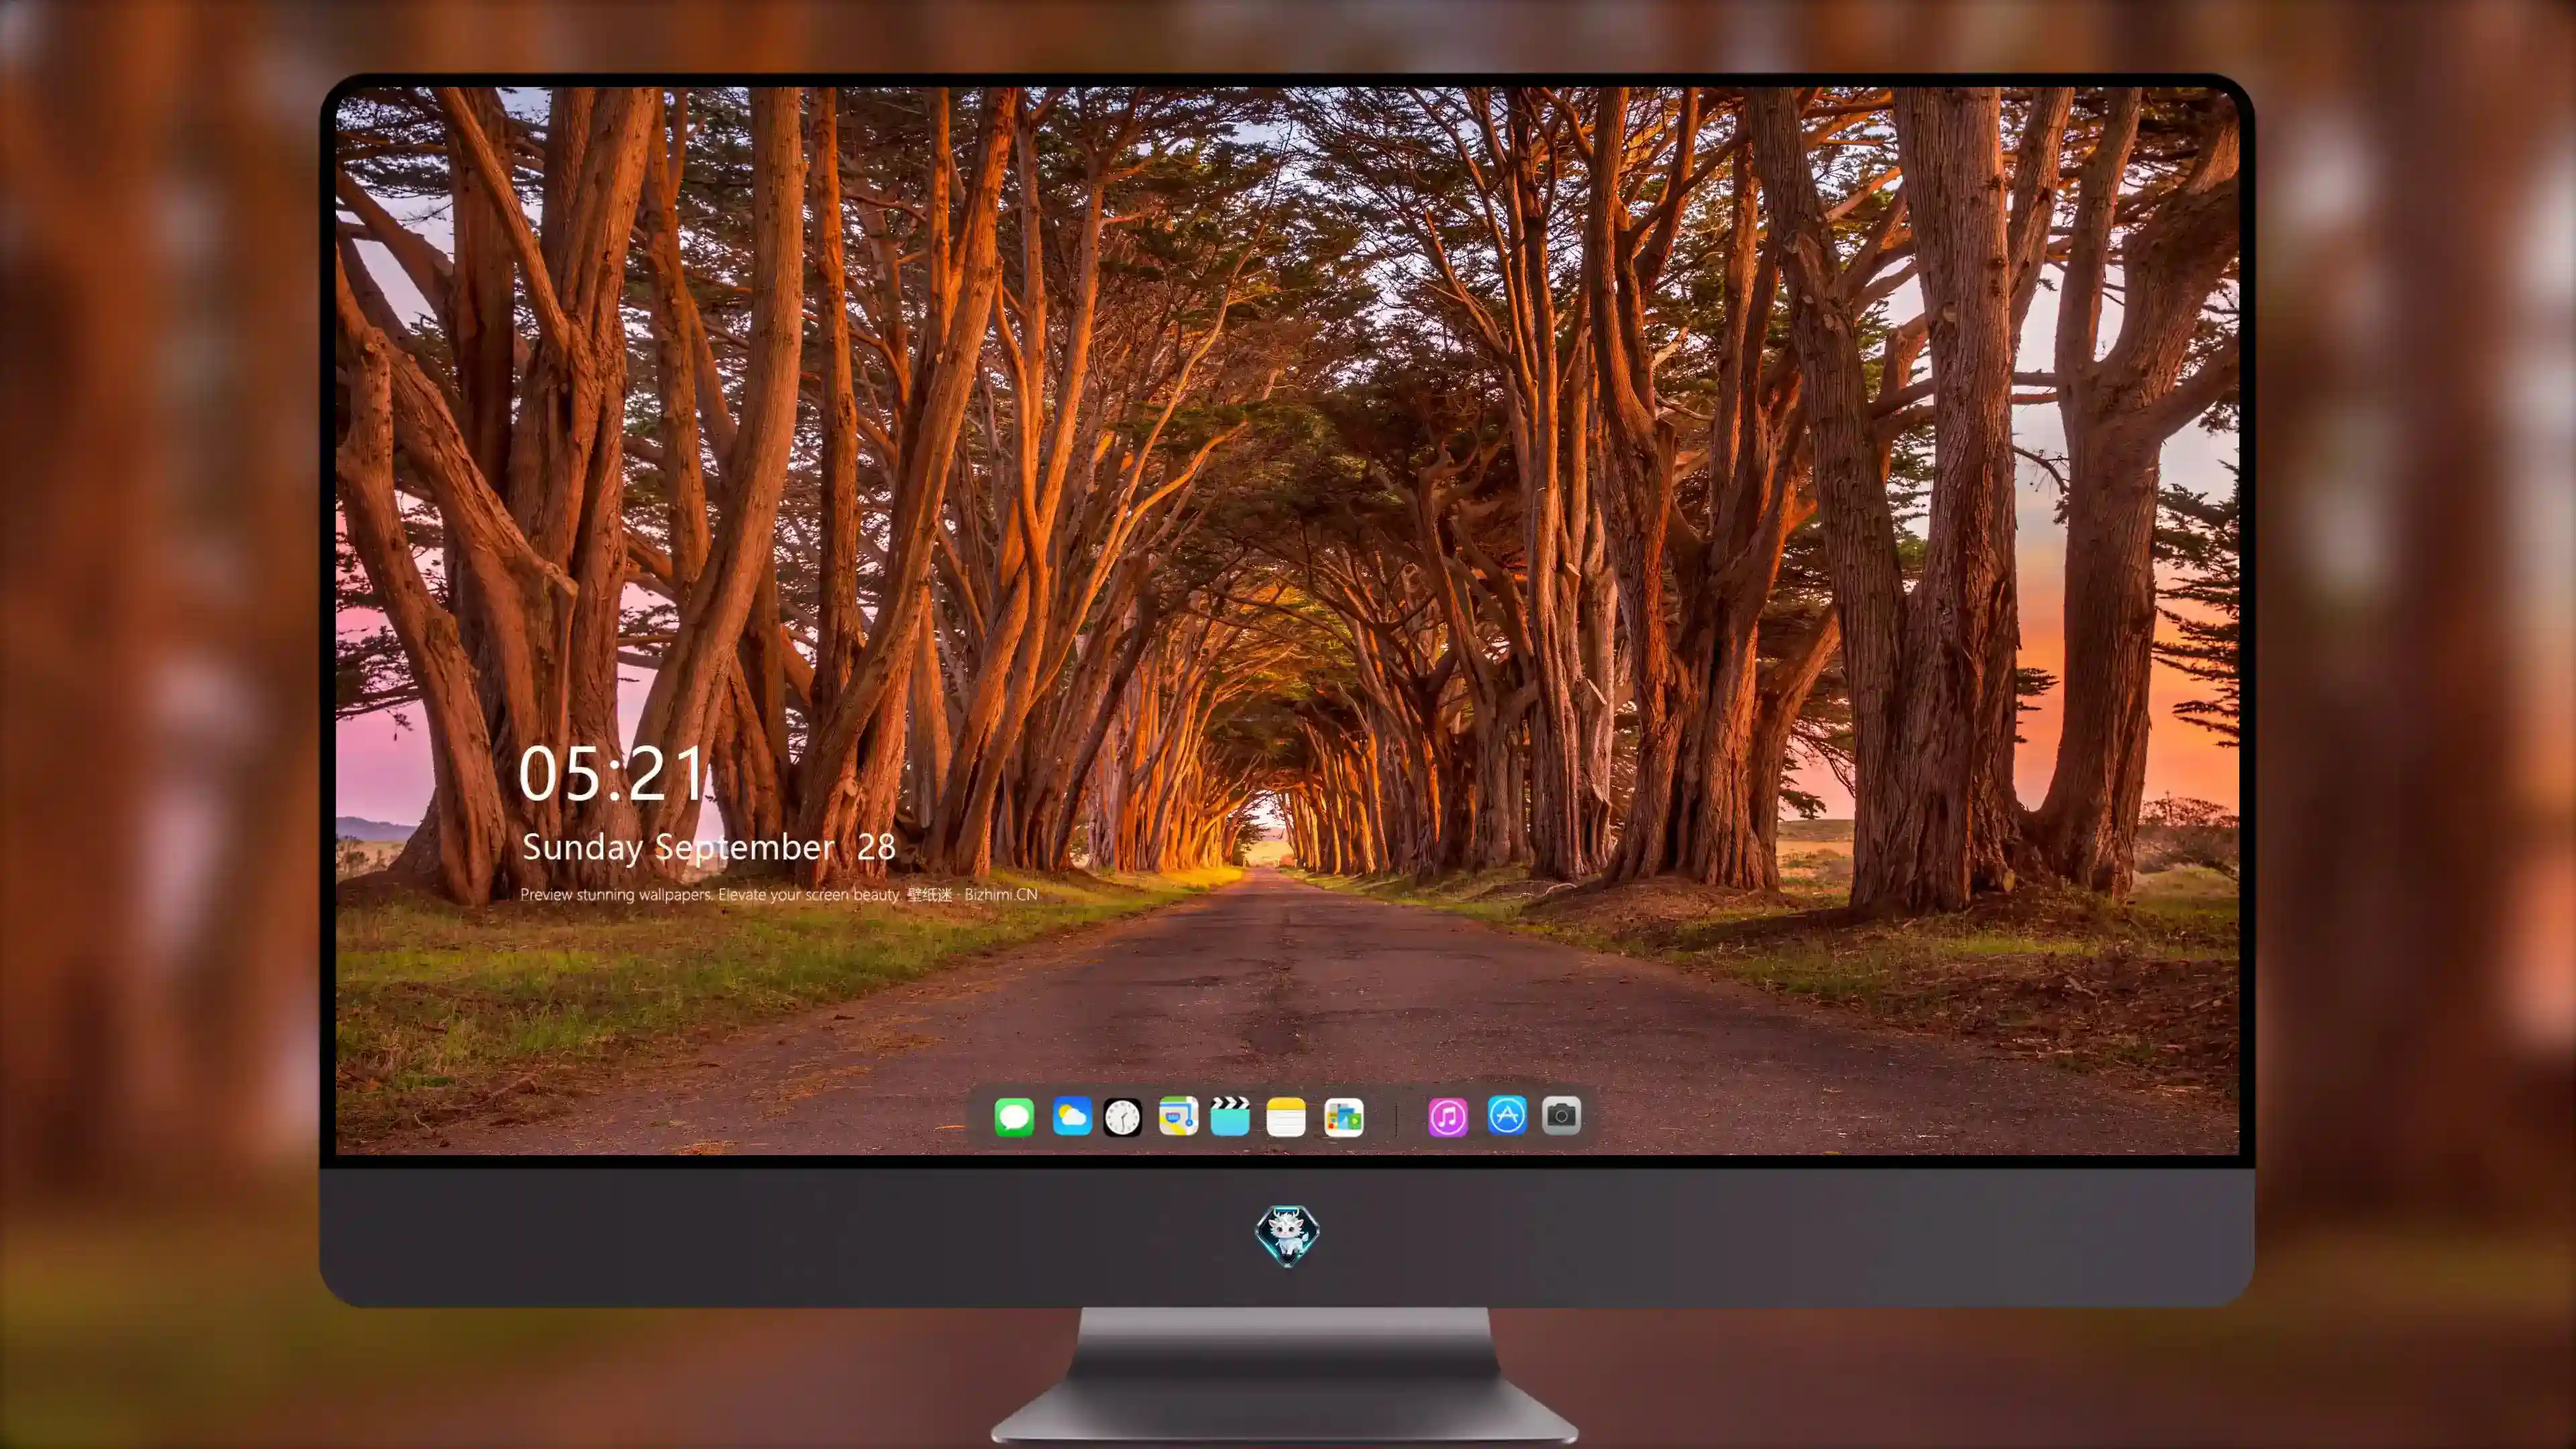This screenshot has height=1449, width=2576.
Task: Open the yellow Notes app
Action: 1286,1116
